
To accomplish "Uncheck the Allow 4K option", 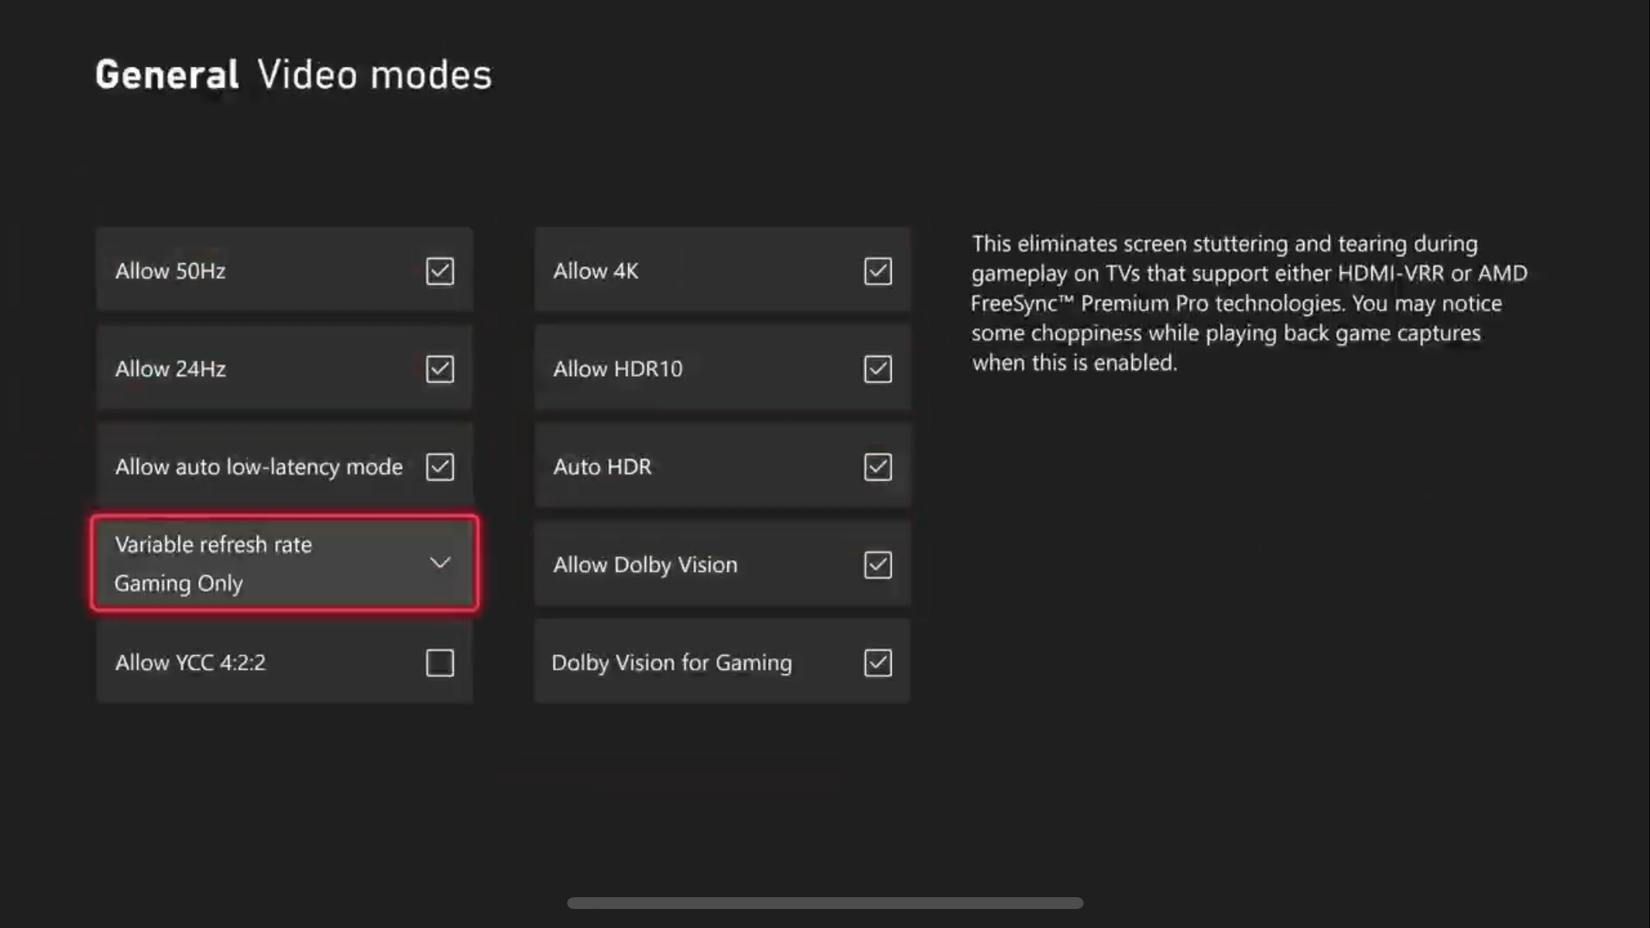I will pos(877,270).
